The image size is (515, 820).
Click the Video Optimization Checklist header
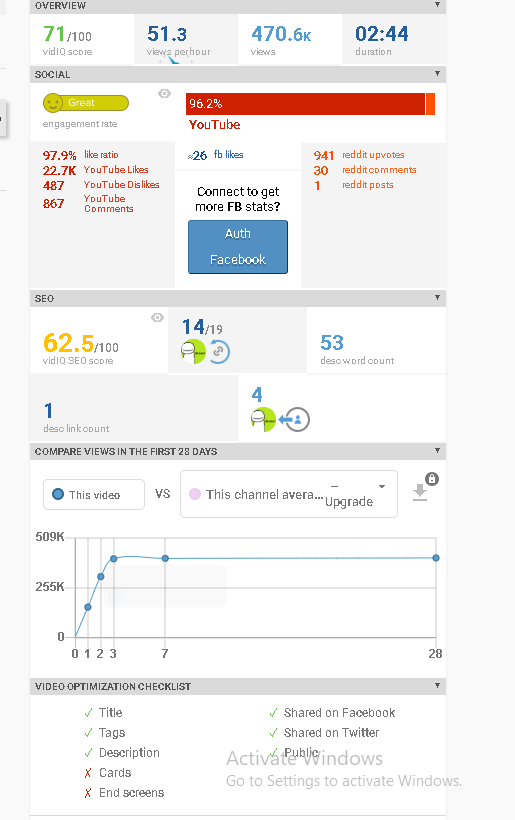[x=238, y=686]
